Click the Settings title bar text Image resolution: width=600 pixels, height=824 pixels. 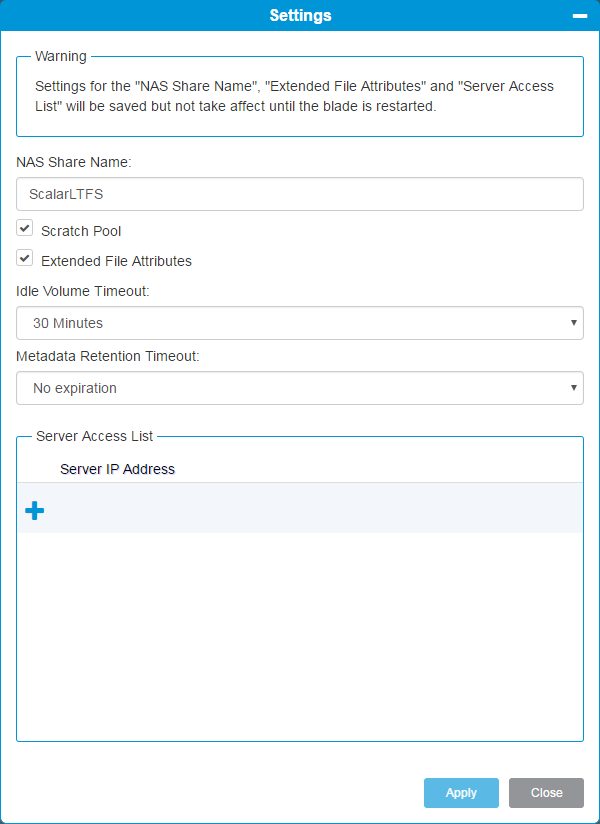300,16
